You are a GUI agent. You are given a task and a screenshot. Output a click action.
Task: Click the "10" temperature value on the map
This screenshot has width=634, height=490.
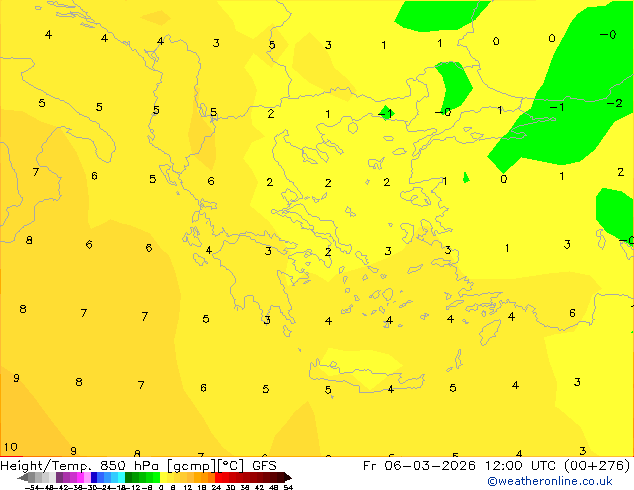[x=11, y=447]
